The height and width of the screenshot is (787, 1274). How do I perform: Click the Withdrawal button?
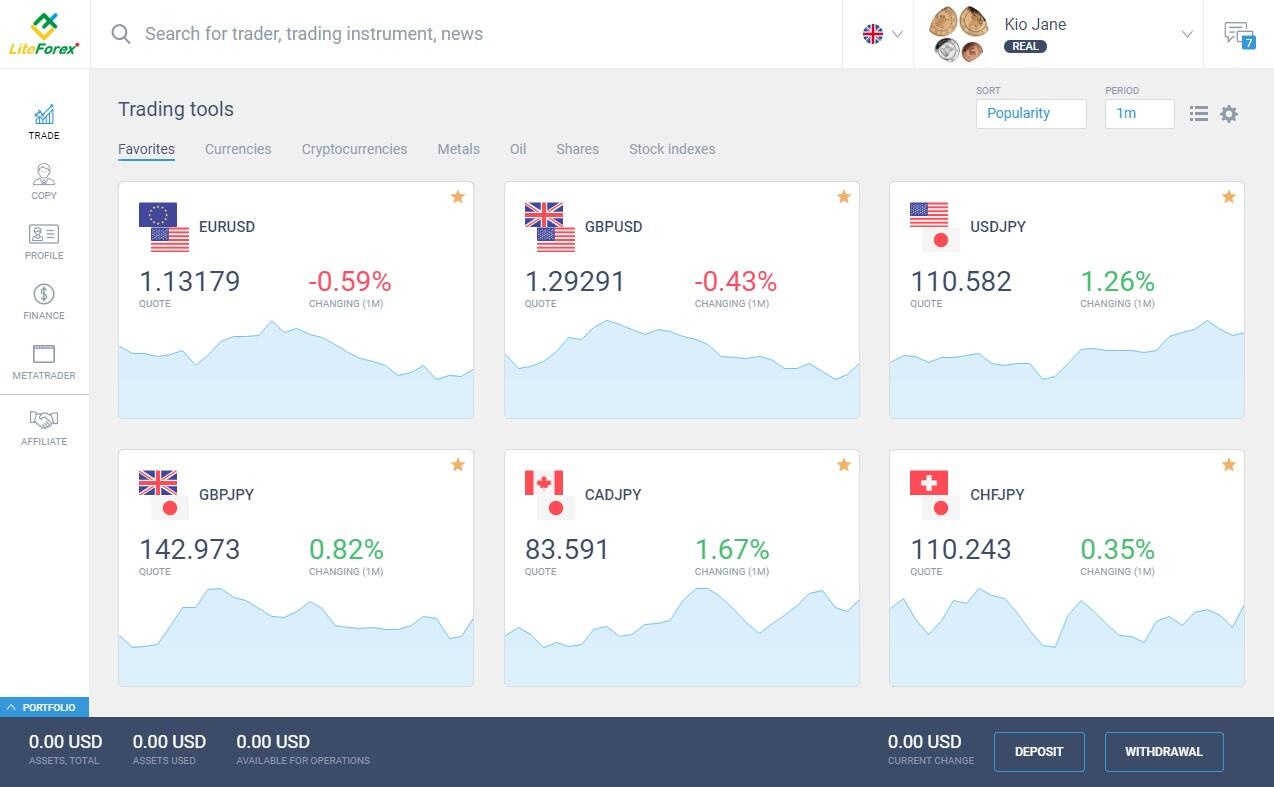tap(1164, 752)
